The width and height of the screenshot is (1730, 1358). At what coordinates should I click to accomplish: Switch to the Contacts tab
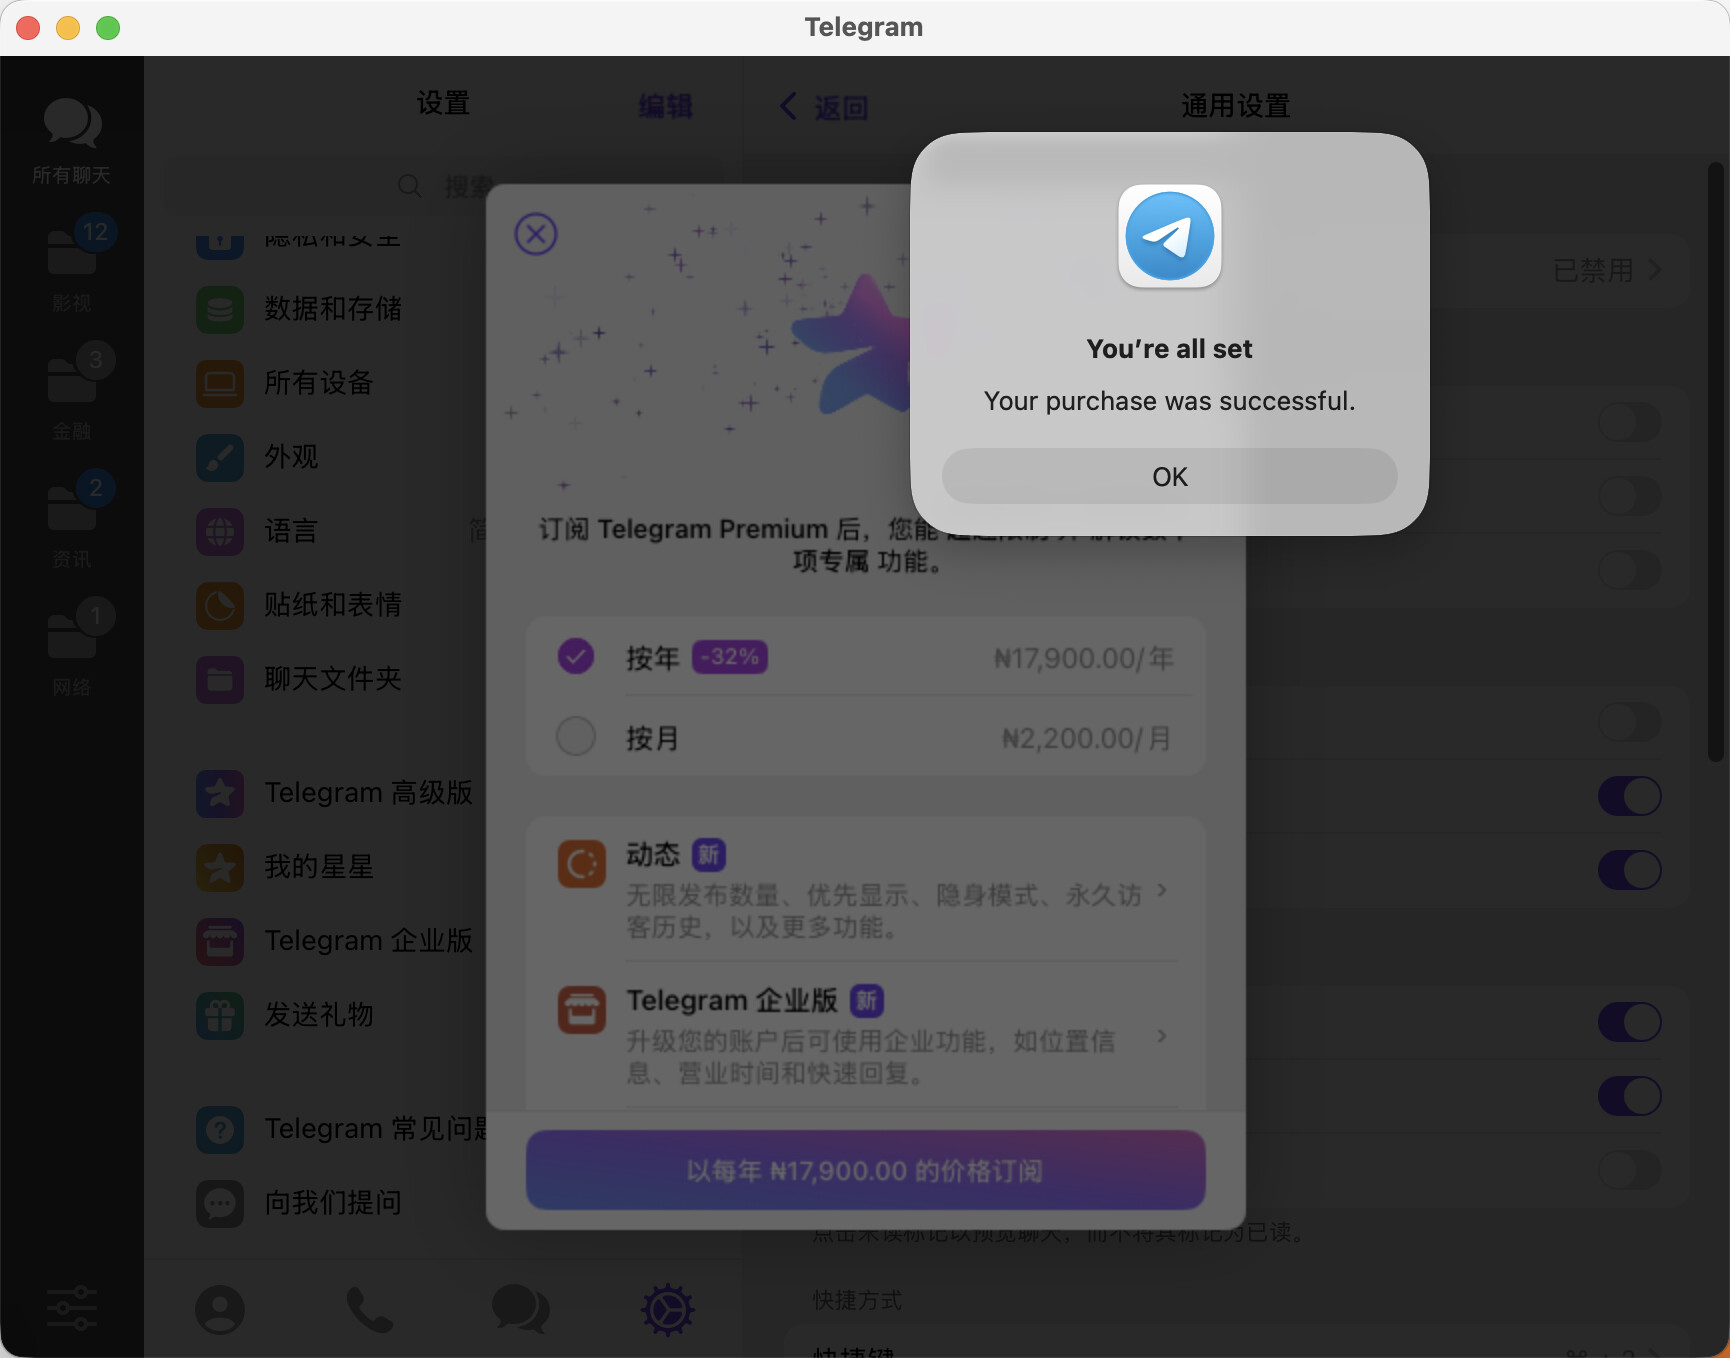point(220,1309)
